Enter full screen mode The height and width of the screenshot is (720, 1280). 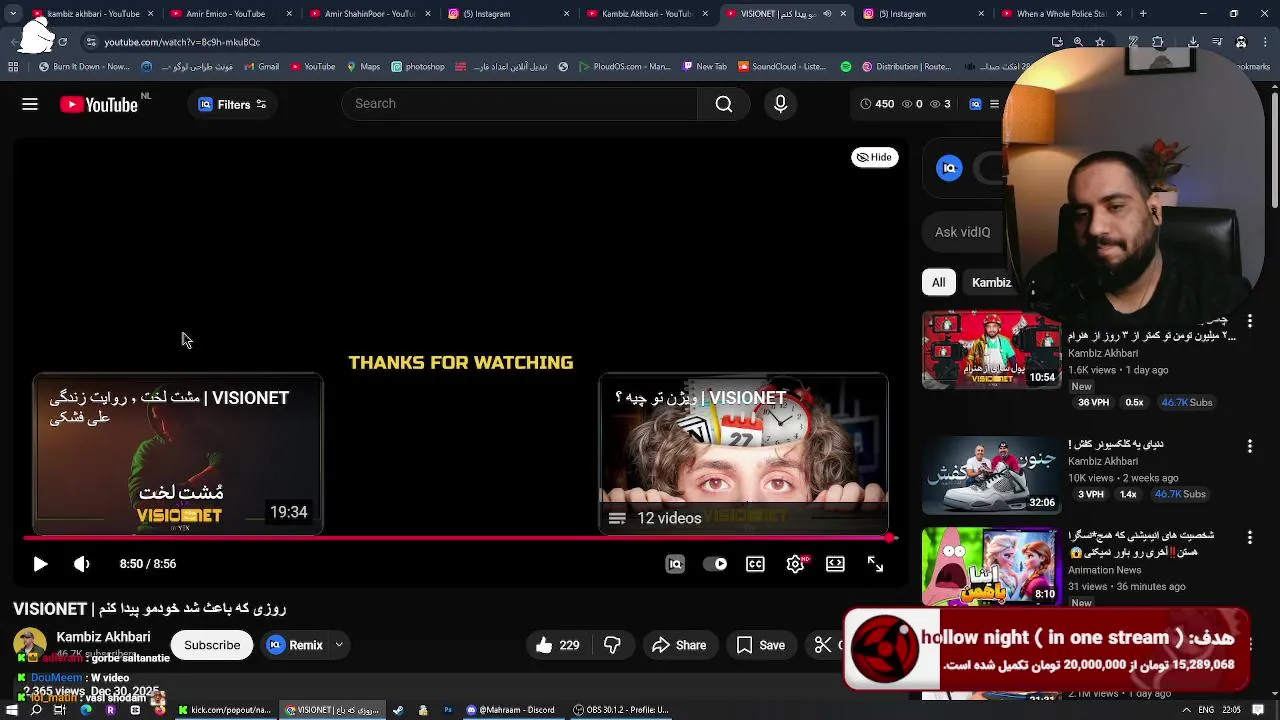click(875, 564)
